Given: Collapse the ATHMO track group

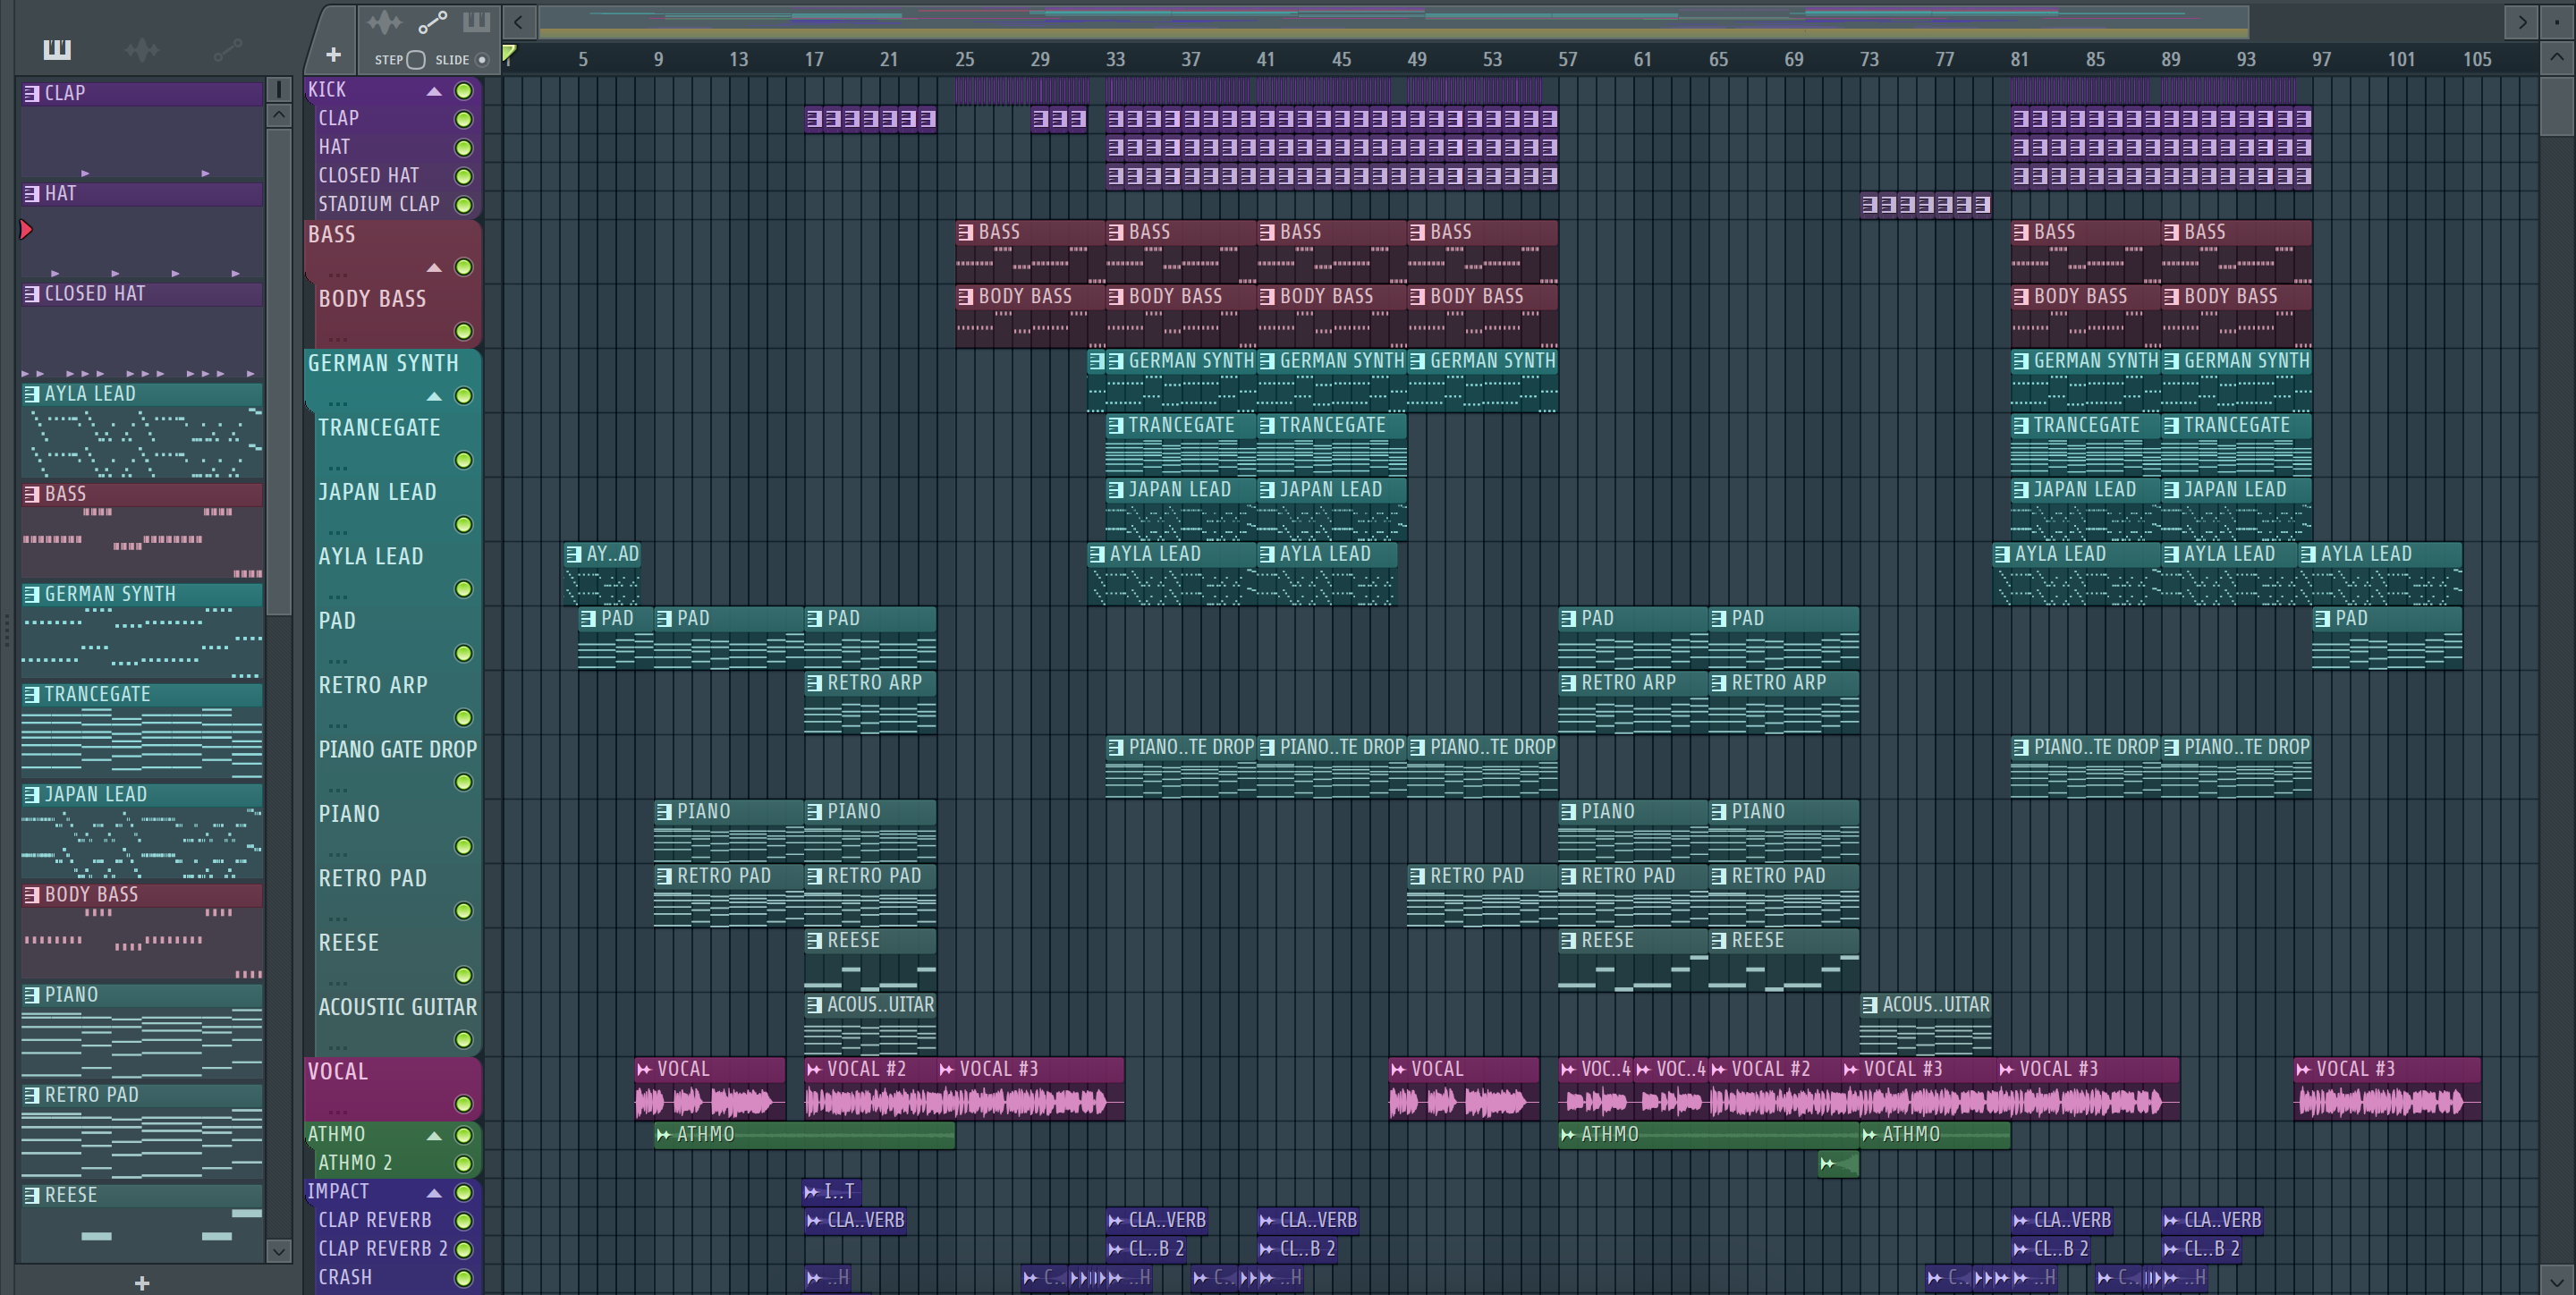Looking at the screenshot, I should 434,1135.
